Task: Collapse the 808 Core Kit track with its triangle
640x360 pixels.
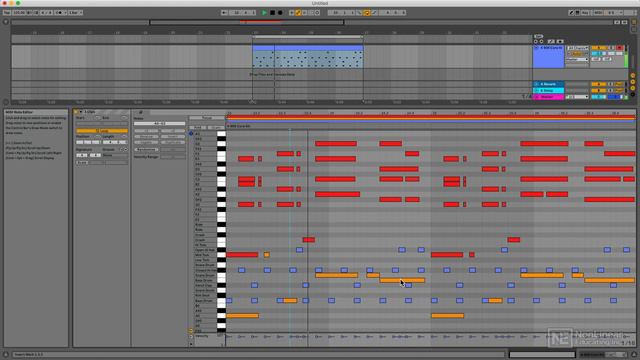Action: click(536, 48)
